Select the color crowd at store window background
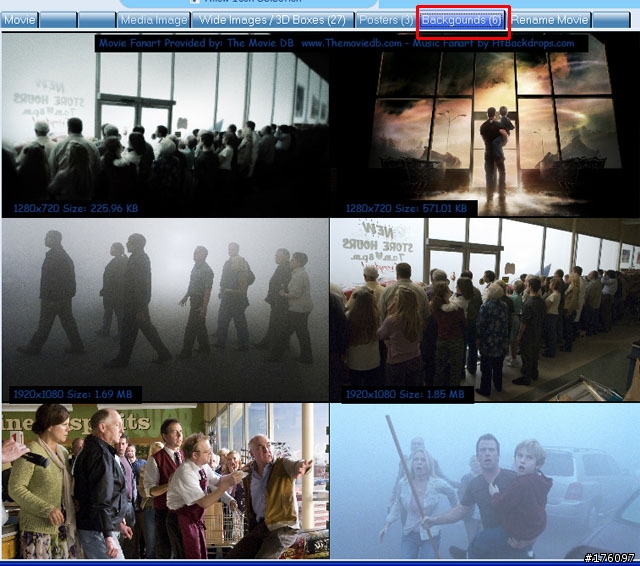Screen dimensions: 640x566 click(485, 310)
